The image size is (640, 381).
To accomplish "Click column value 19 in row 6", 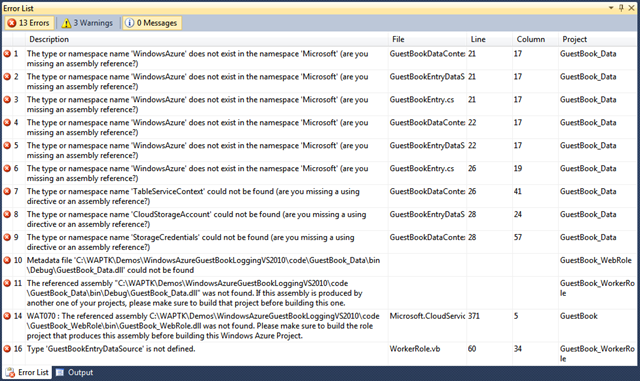I will tap(518, 168).
